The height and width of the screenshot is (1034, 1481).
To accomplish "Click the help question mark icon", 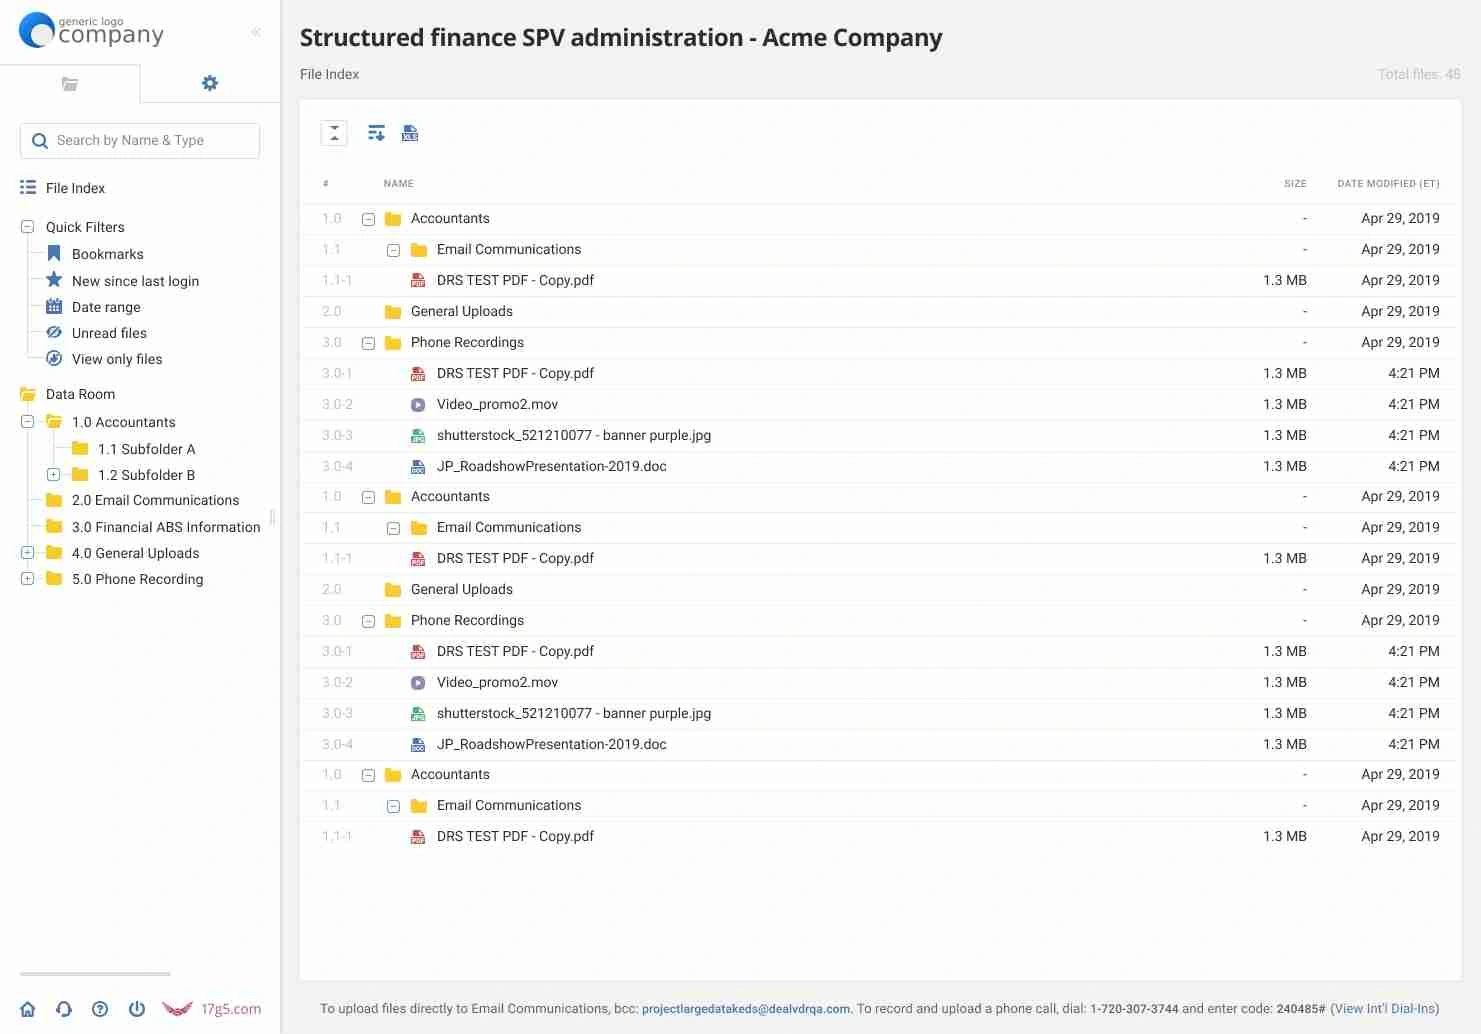I will [x=100, y=1009].
